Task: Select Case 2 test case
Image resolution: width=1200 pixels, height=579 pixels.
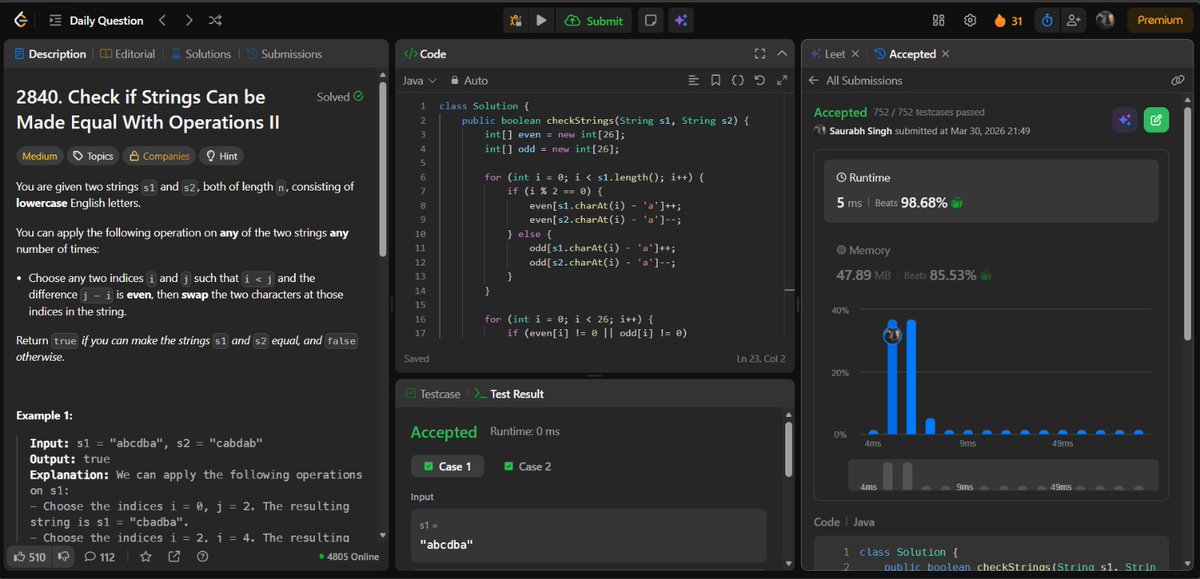Action: 528,466
